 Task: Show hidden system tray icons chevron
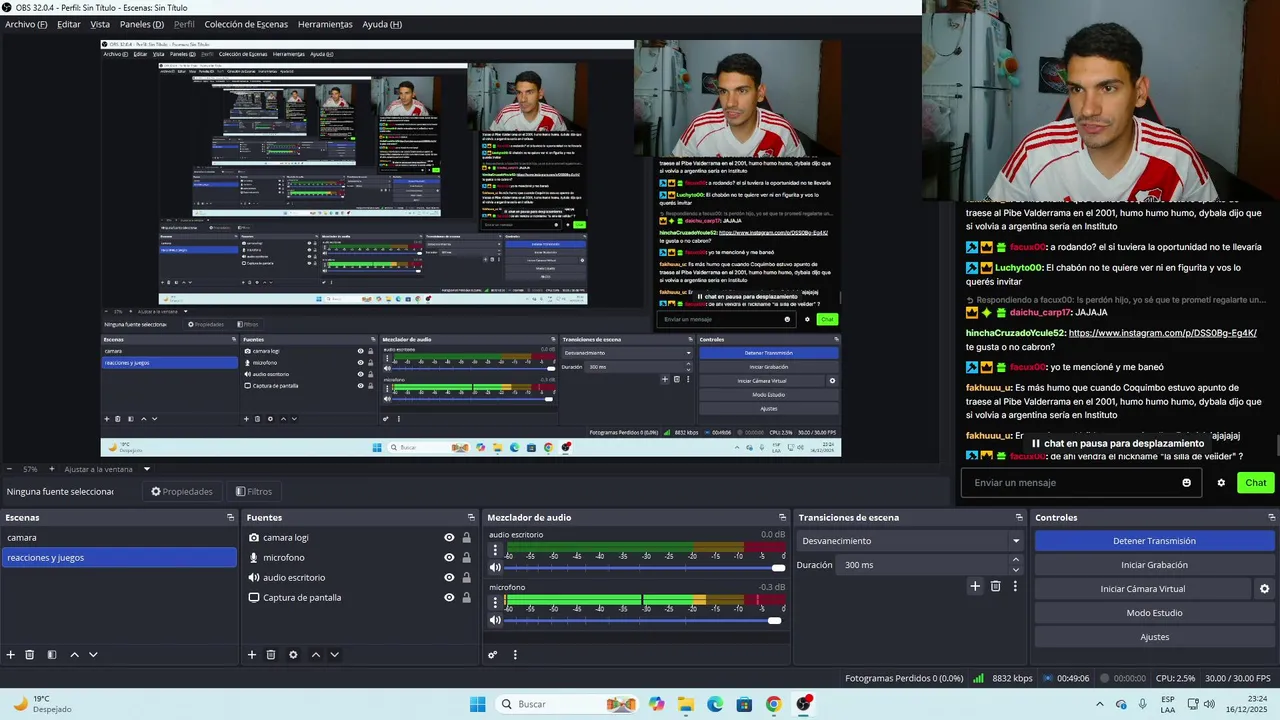click(1100, 704)
